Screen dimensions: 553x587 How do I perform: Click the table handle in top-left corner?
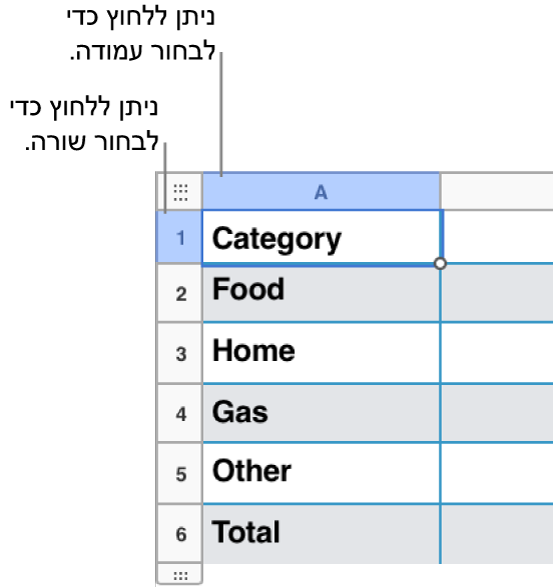(180, 192)
